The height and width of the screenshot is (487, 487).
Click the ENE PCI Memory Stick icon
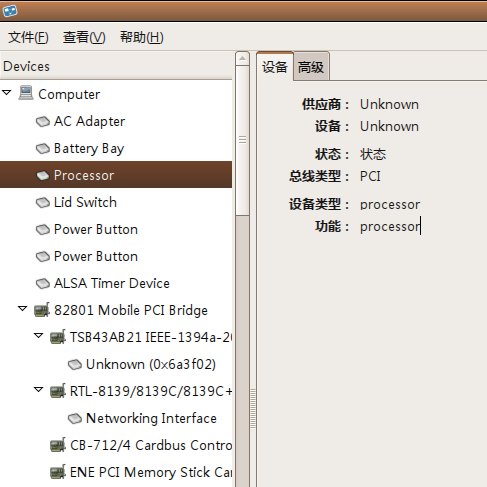[58, 472]
